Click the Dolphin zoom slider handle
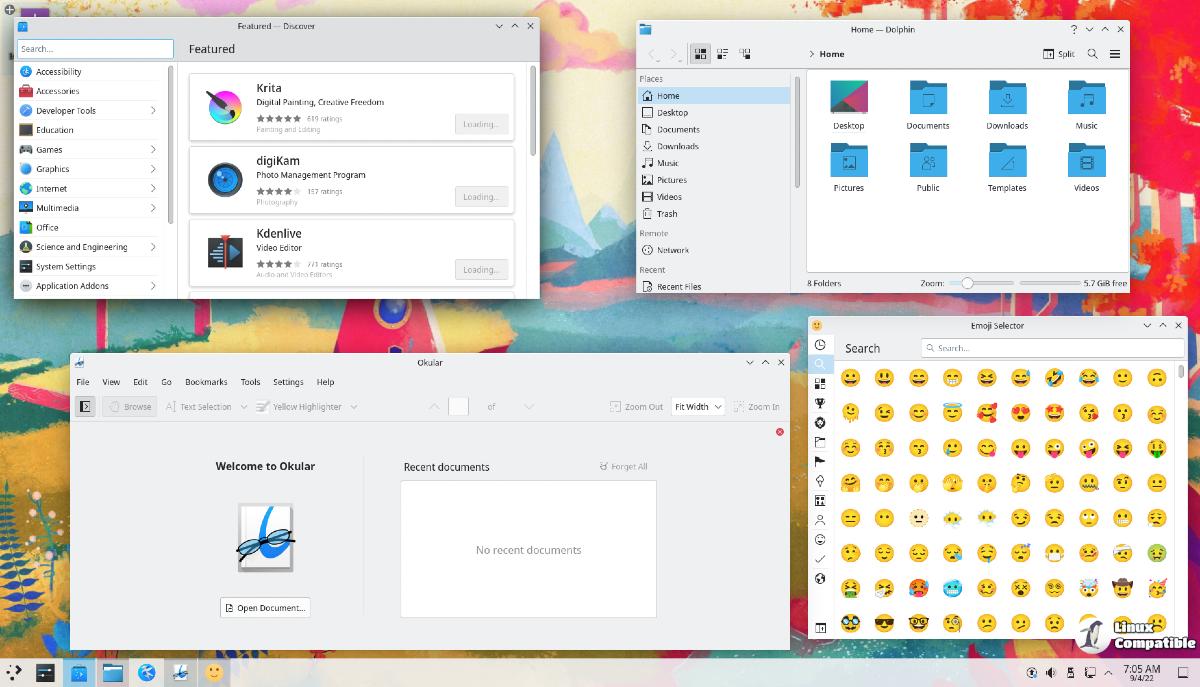This screenshot has width=1200, height=687. [x=967, y=284]
